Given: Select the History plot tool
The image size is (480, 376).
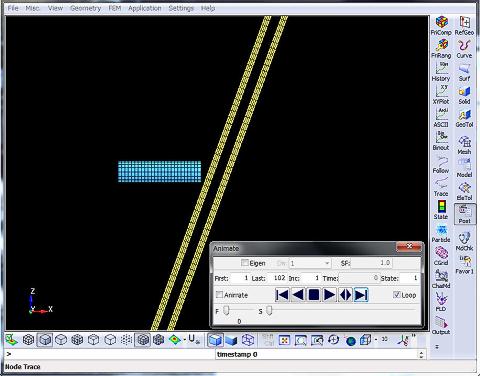Looking at the screenshot, I should (441, 72).
